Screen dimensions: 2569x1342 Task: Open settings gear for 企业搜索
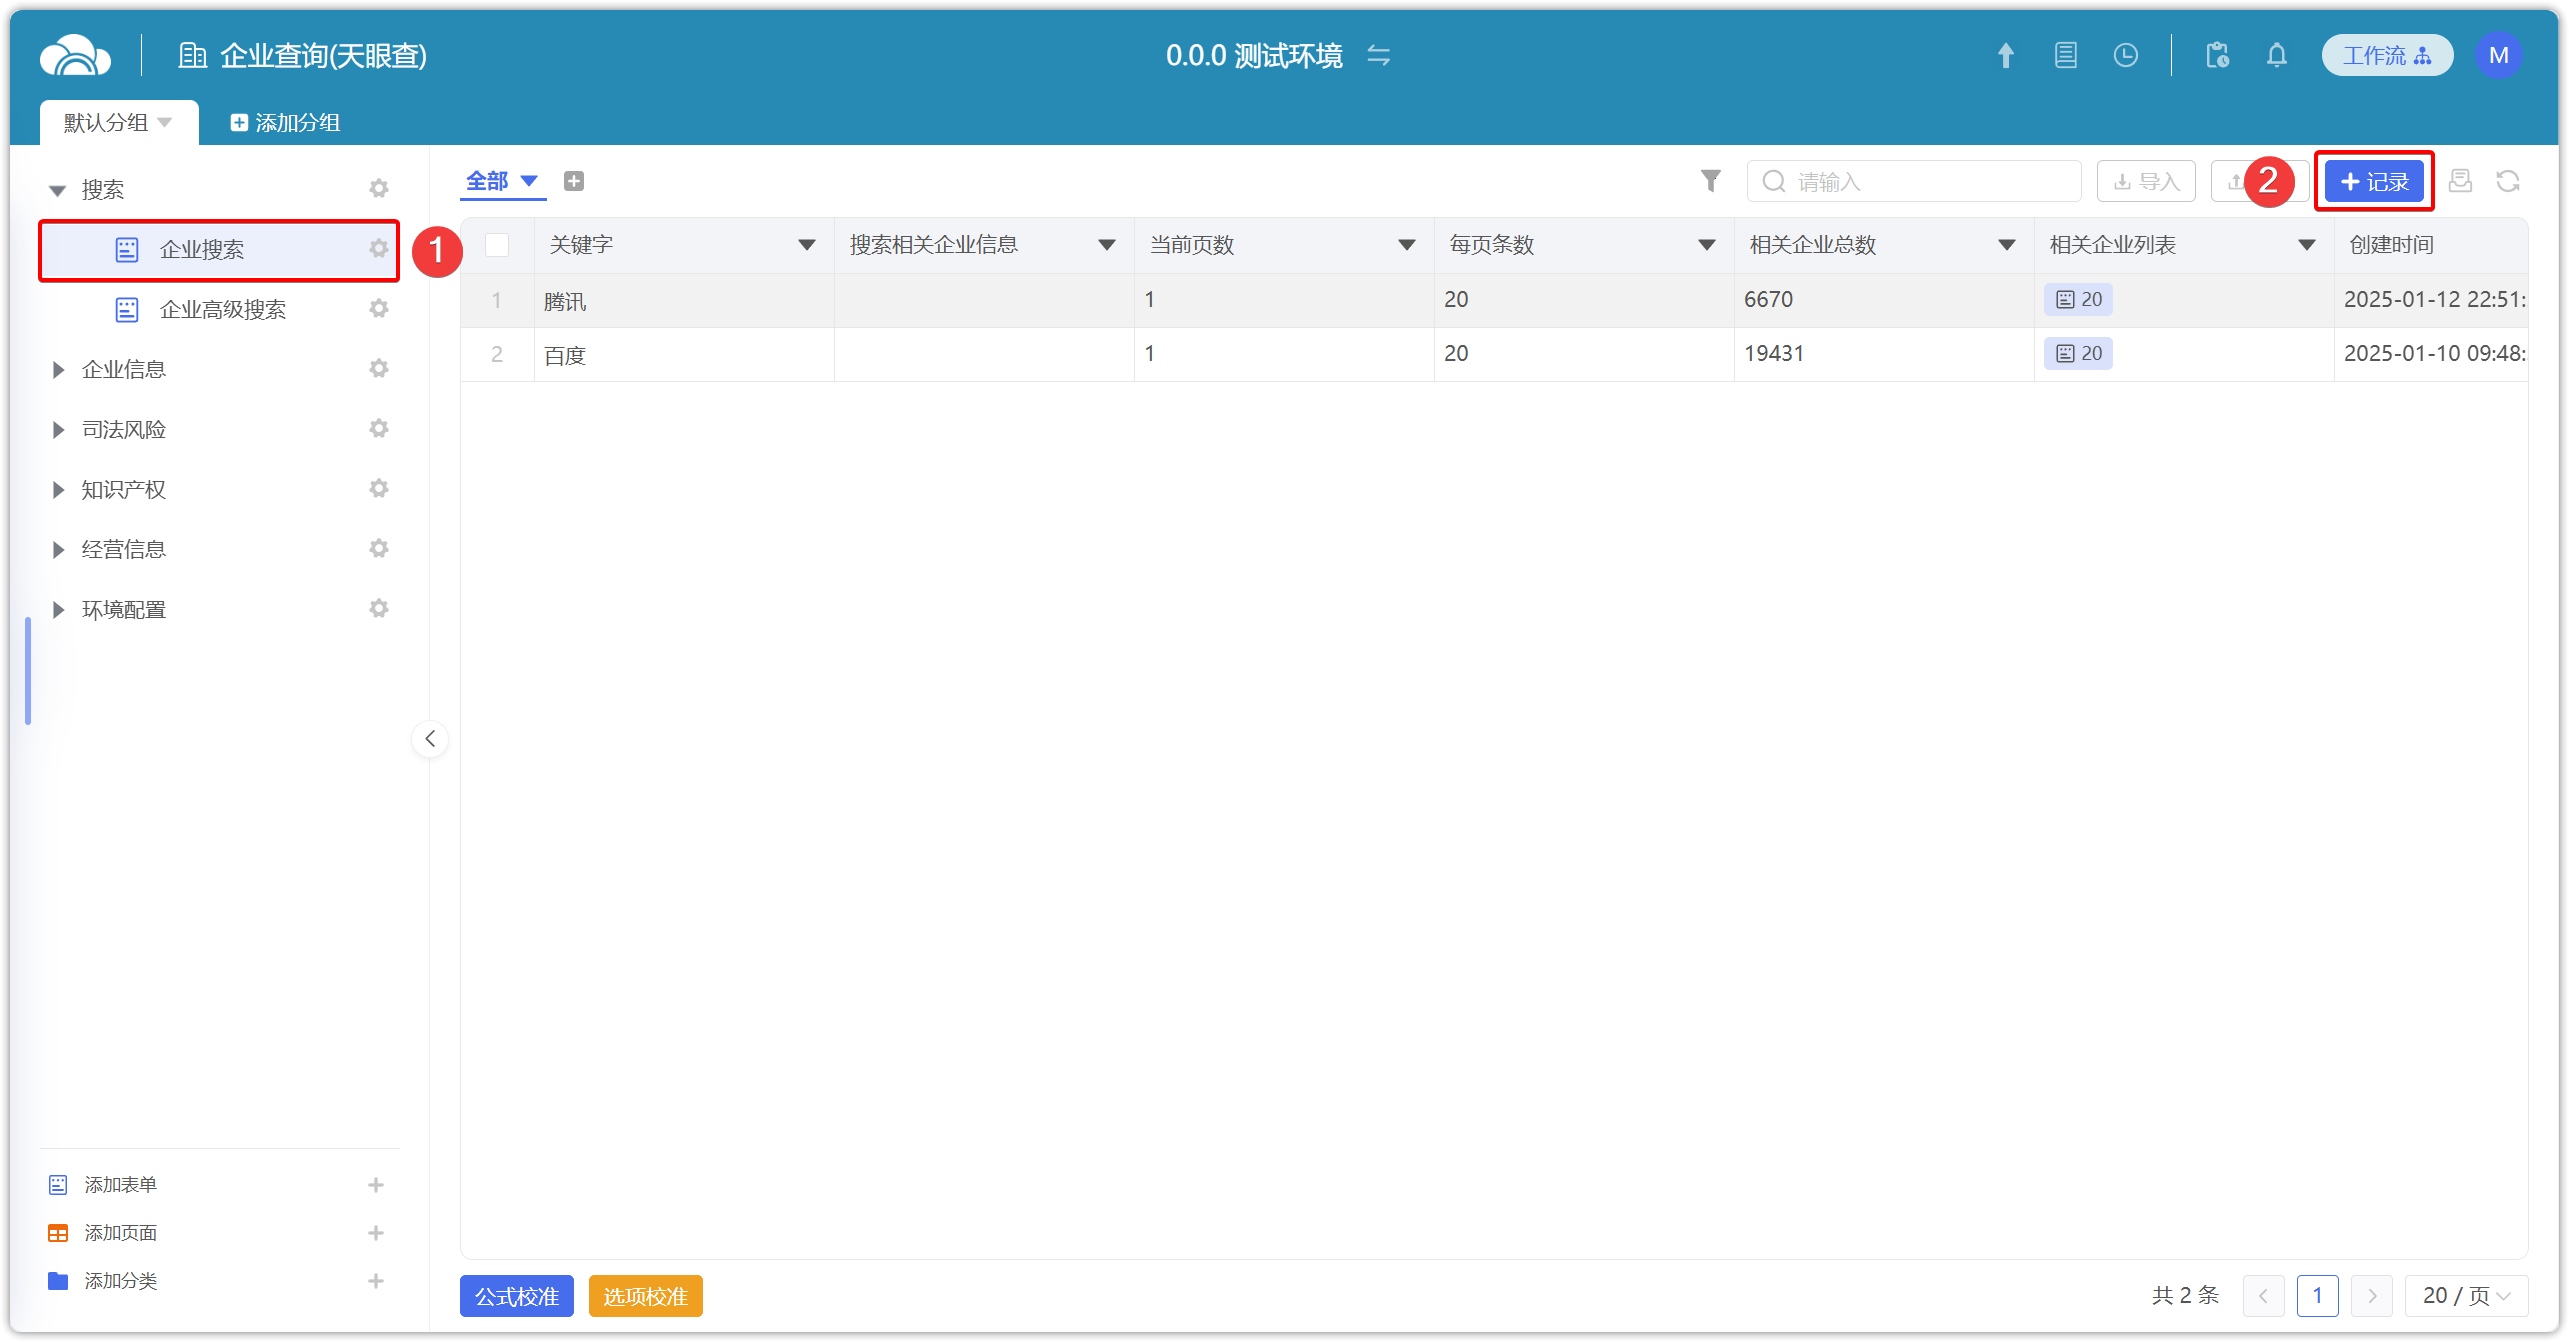point(378,248)
